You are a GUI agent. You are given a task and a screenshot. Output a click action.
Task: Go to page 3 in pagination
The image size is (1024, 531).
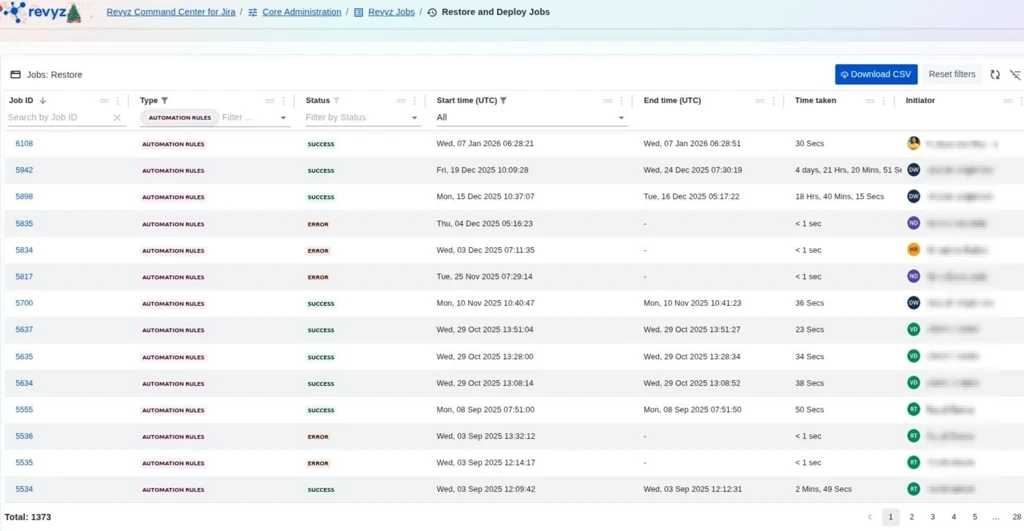pos(933,517)
